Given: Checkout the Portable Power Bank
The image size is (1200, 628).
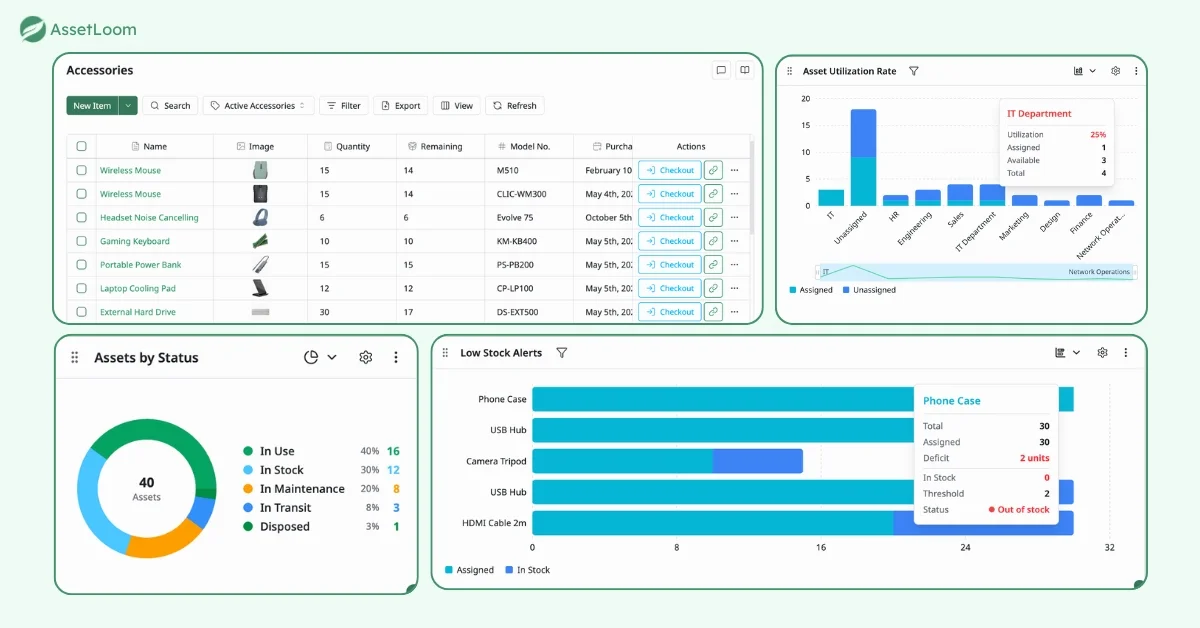Looking at the screenshot, I should (670, 265).
